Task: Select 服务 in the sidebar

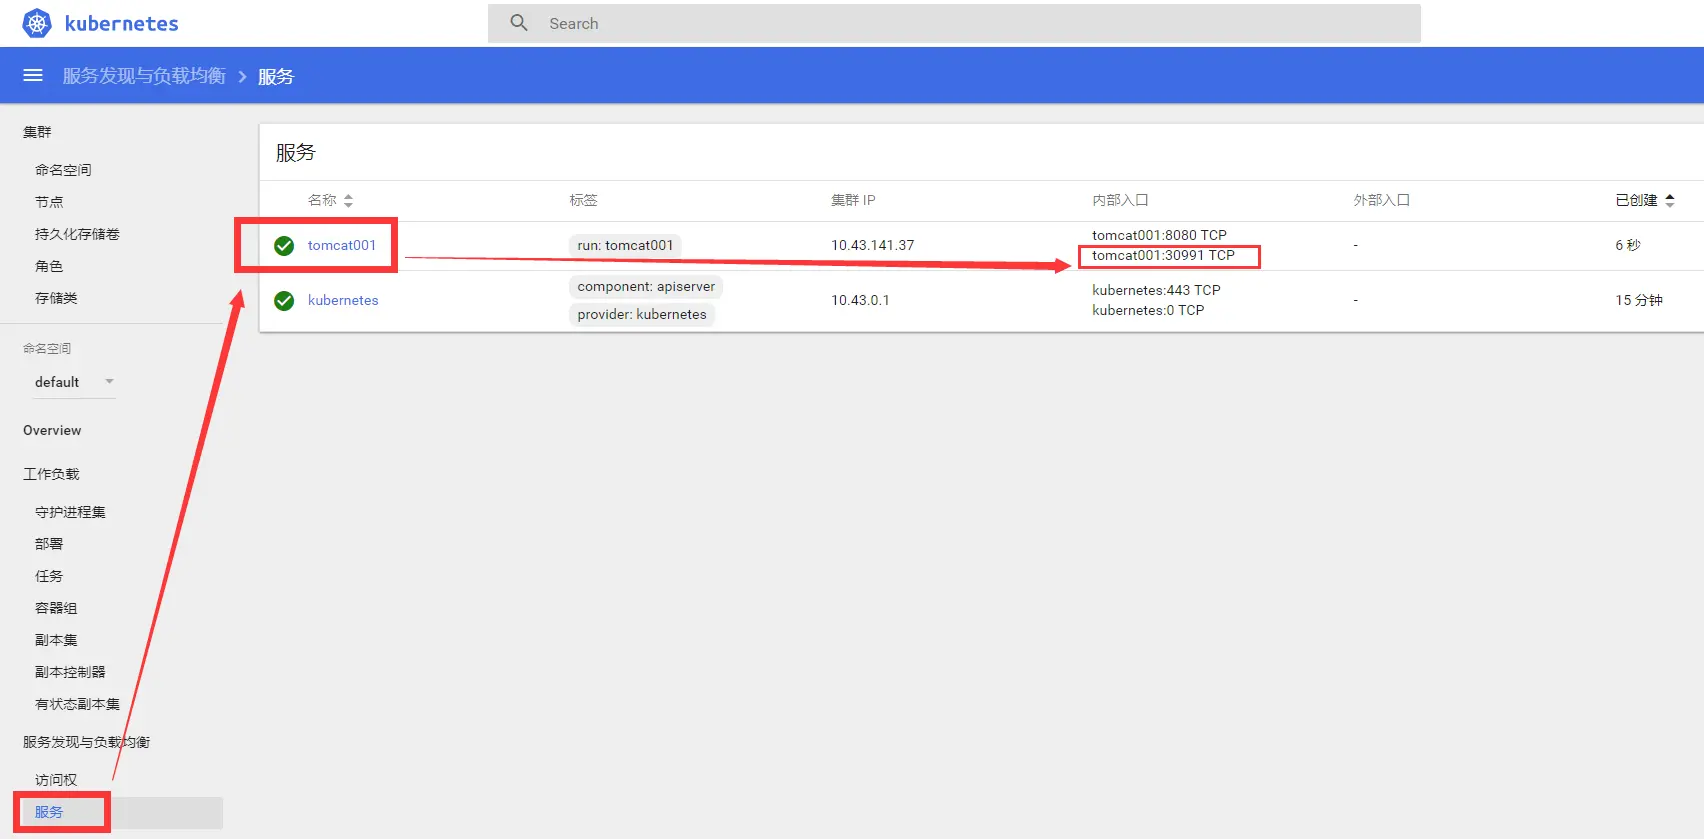Action: (x=49, y=812)
